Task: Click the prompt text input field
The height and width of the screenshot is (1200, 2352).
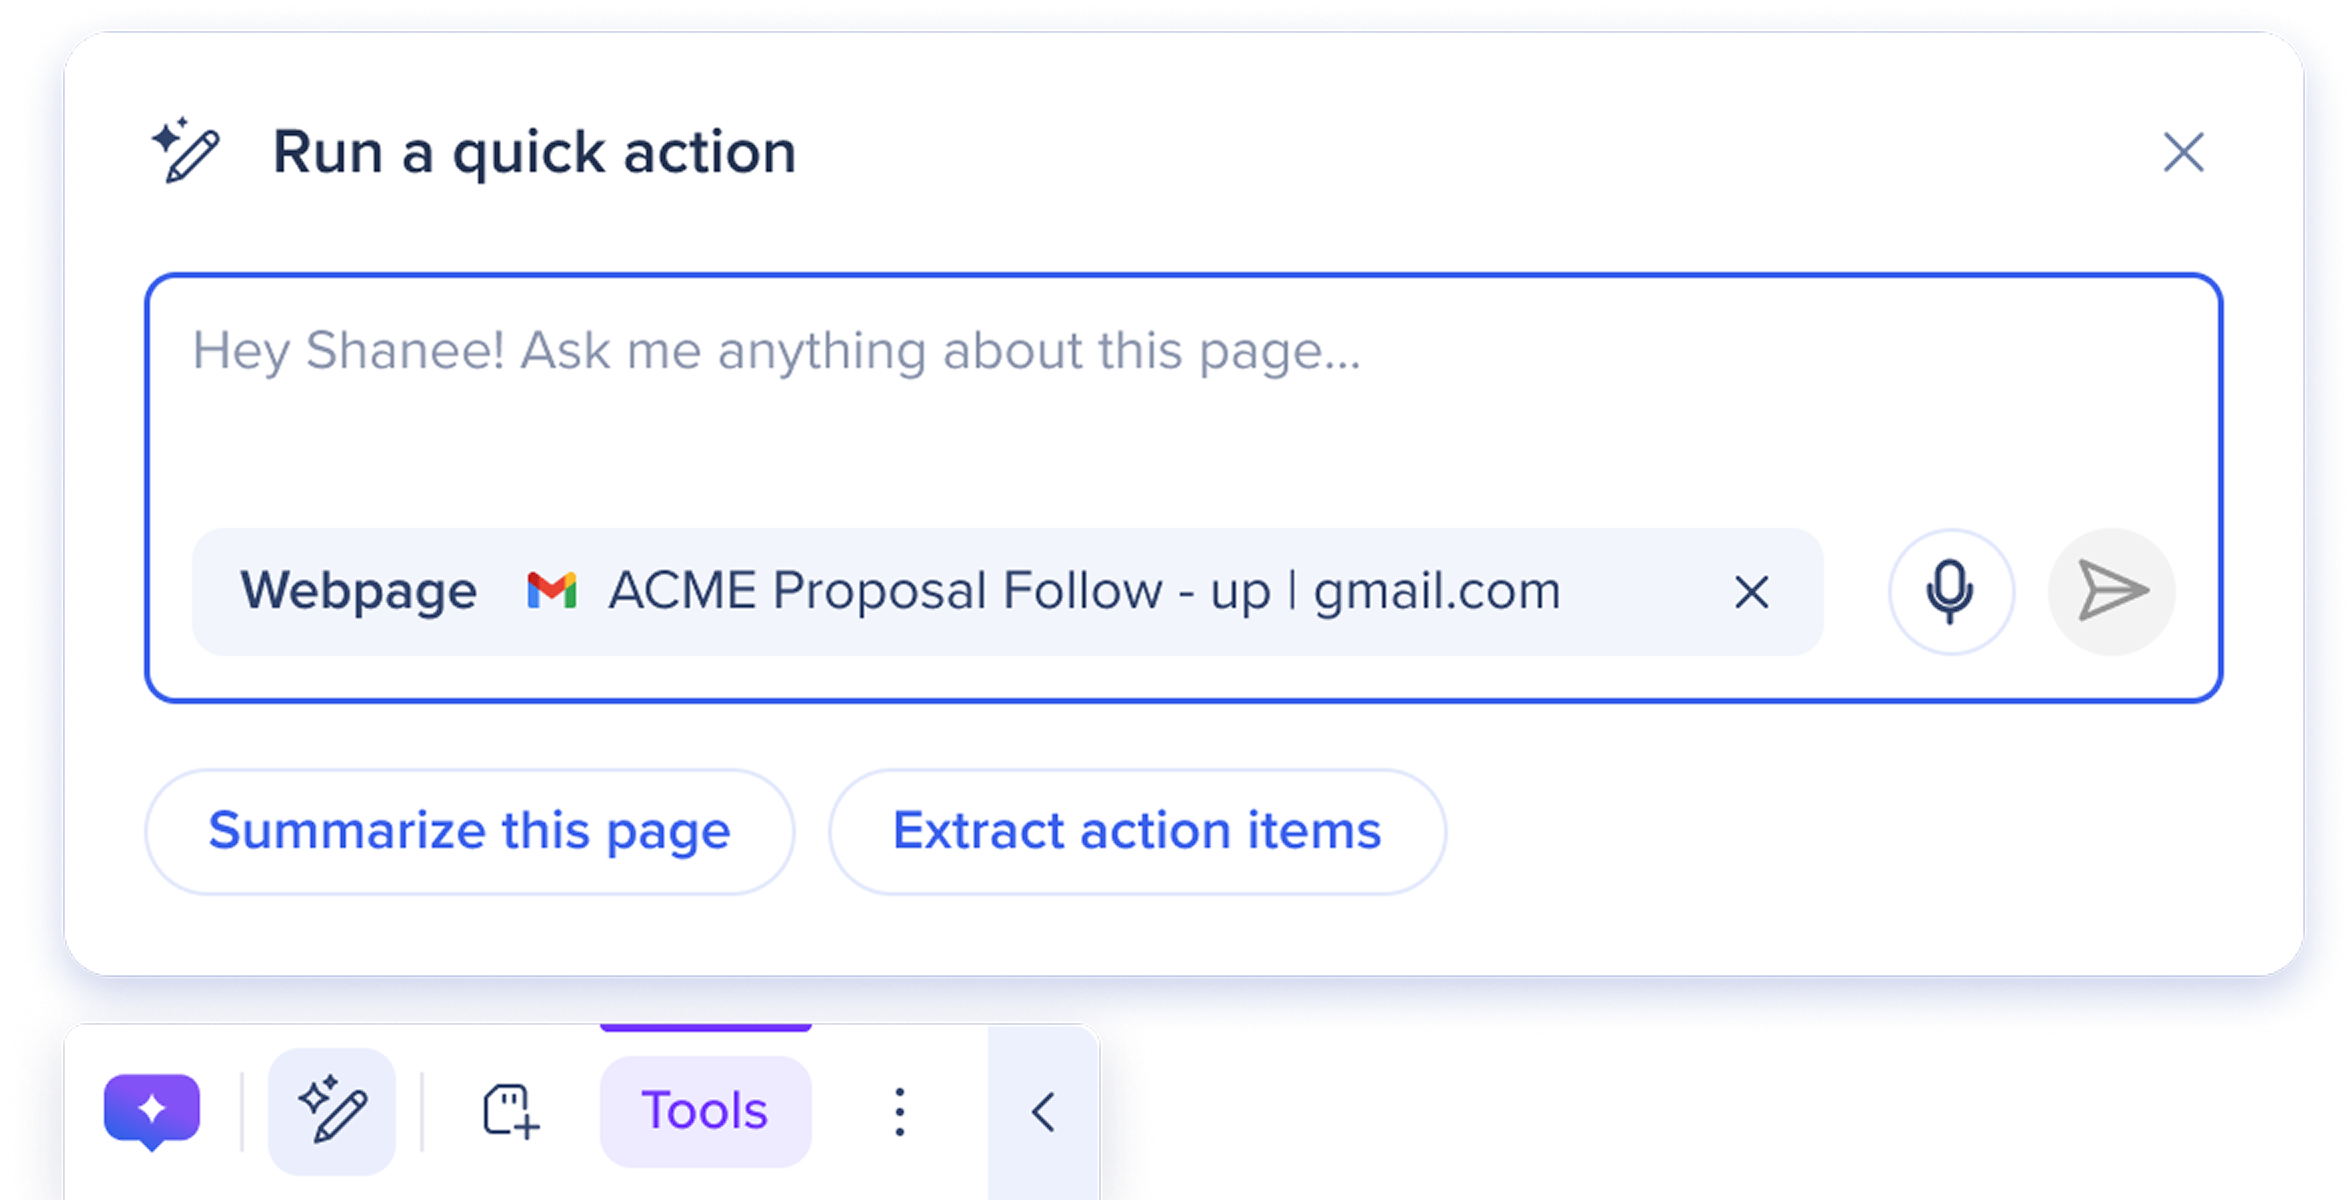Action: pyautogui.click(x=1183, y=400)
